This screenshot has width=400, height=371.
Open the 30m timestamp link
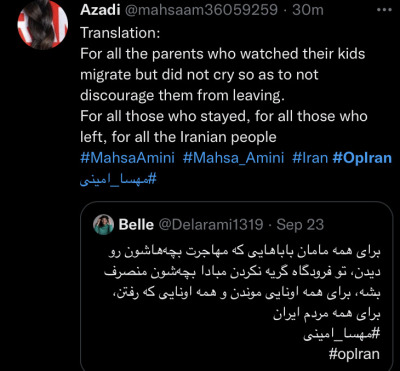(308, 10)
